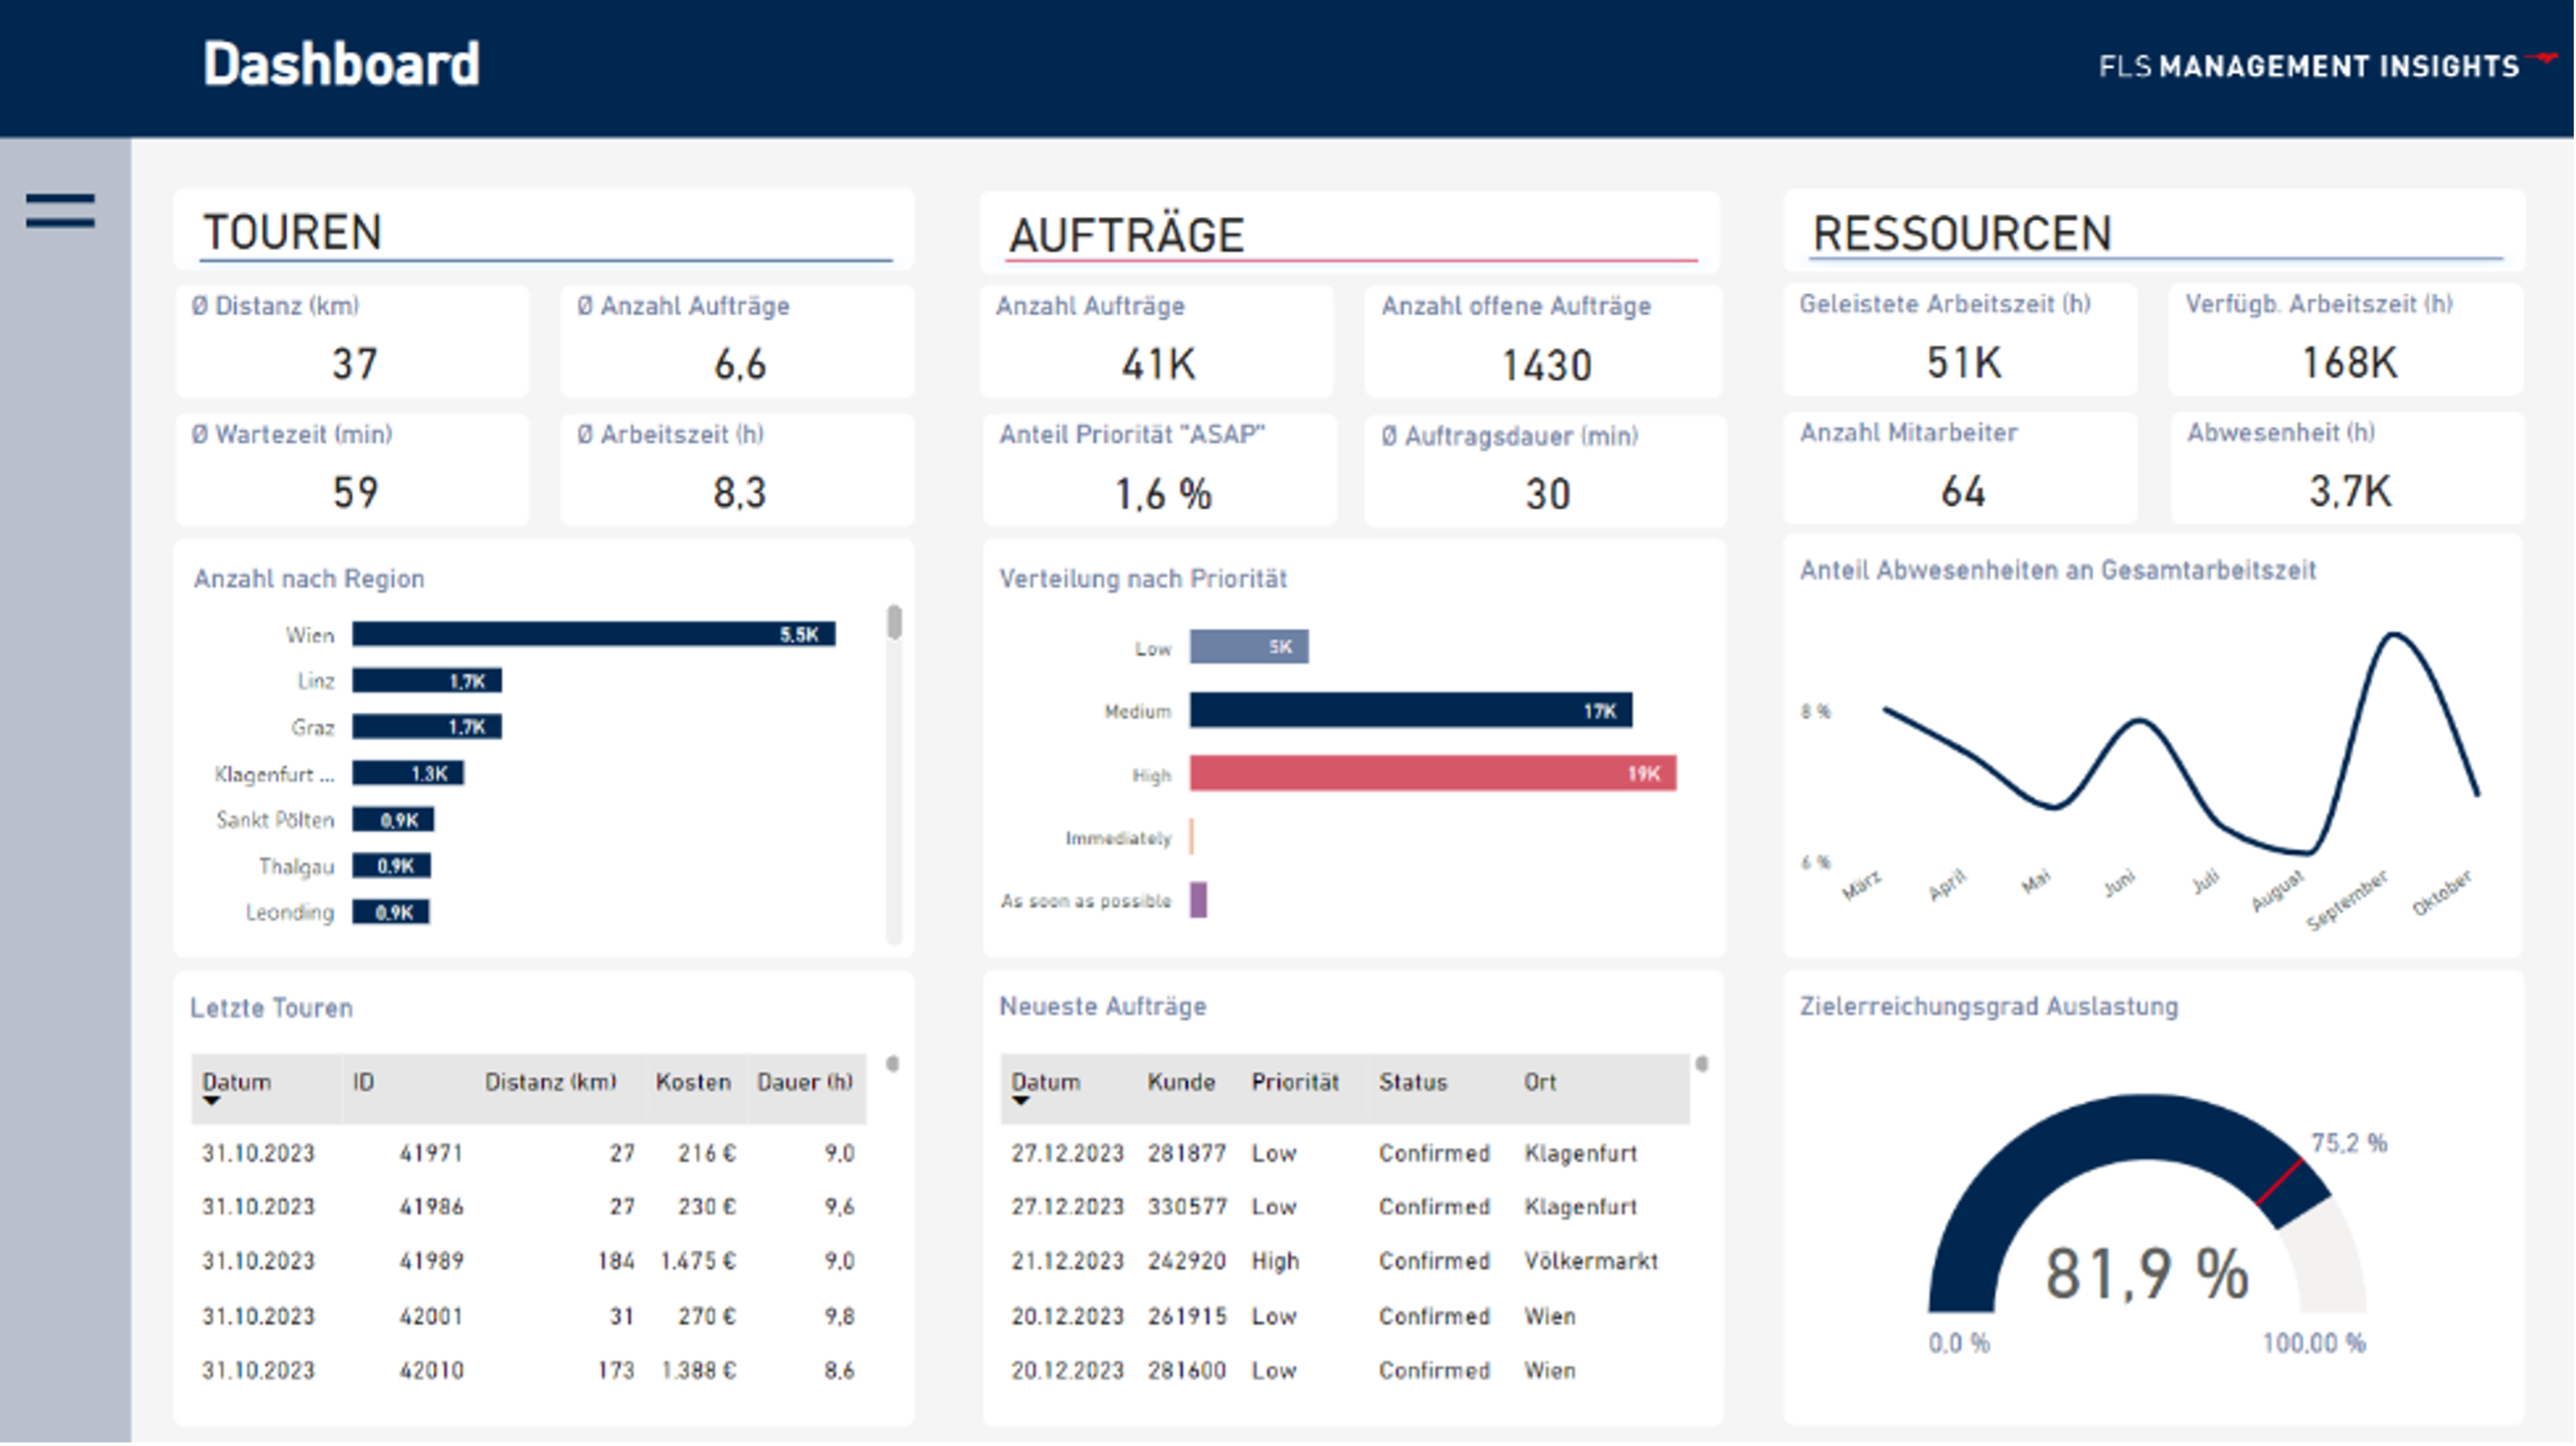This screenshot has height=1446, width=2576.
Task: Select the Immediately priority bar
Action: (1192, 837)
